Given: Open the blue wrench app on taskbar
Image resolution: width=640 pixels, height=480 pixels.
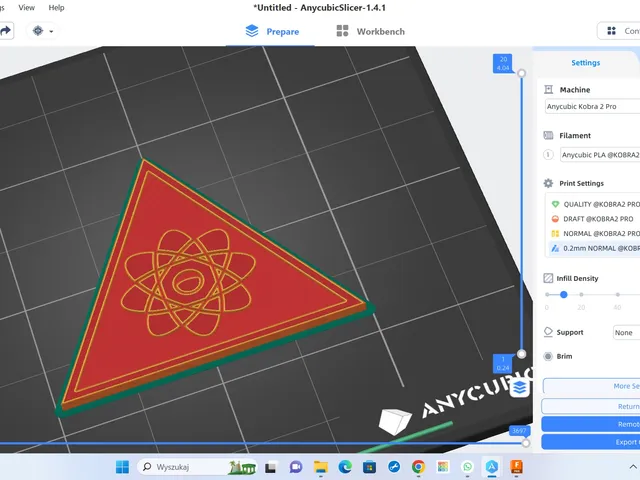Looking at the screenshot, I should tap(394, 467).
